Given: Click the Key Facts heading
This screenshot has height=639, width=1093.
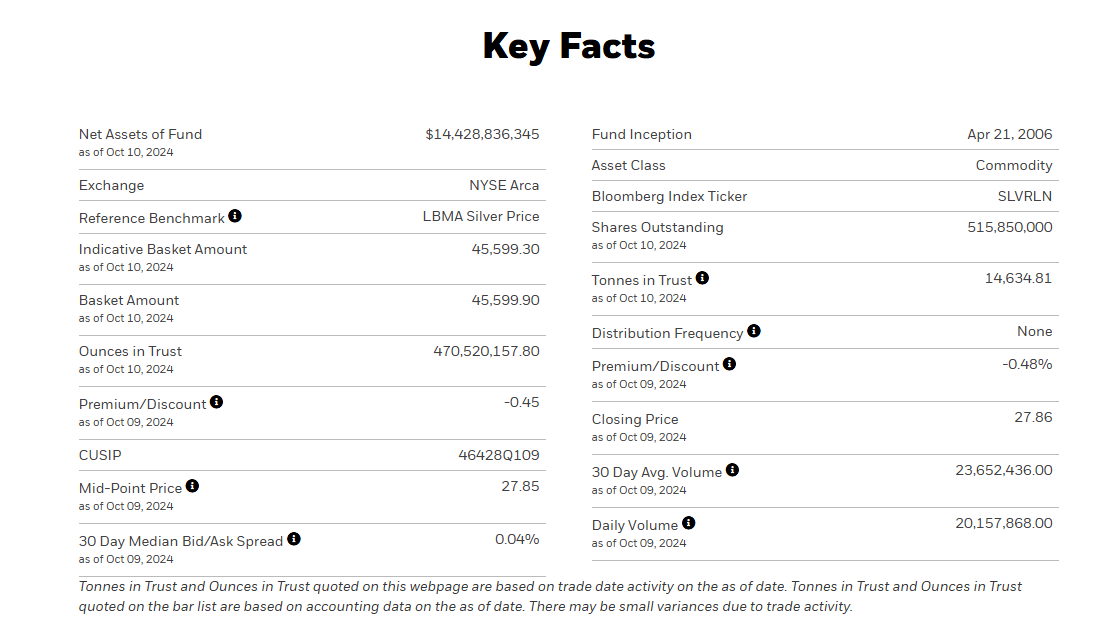Looking at the screenshot, I should (569, 46).
